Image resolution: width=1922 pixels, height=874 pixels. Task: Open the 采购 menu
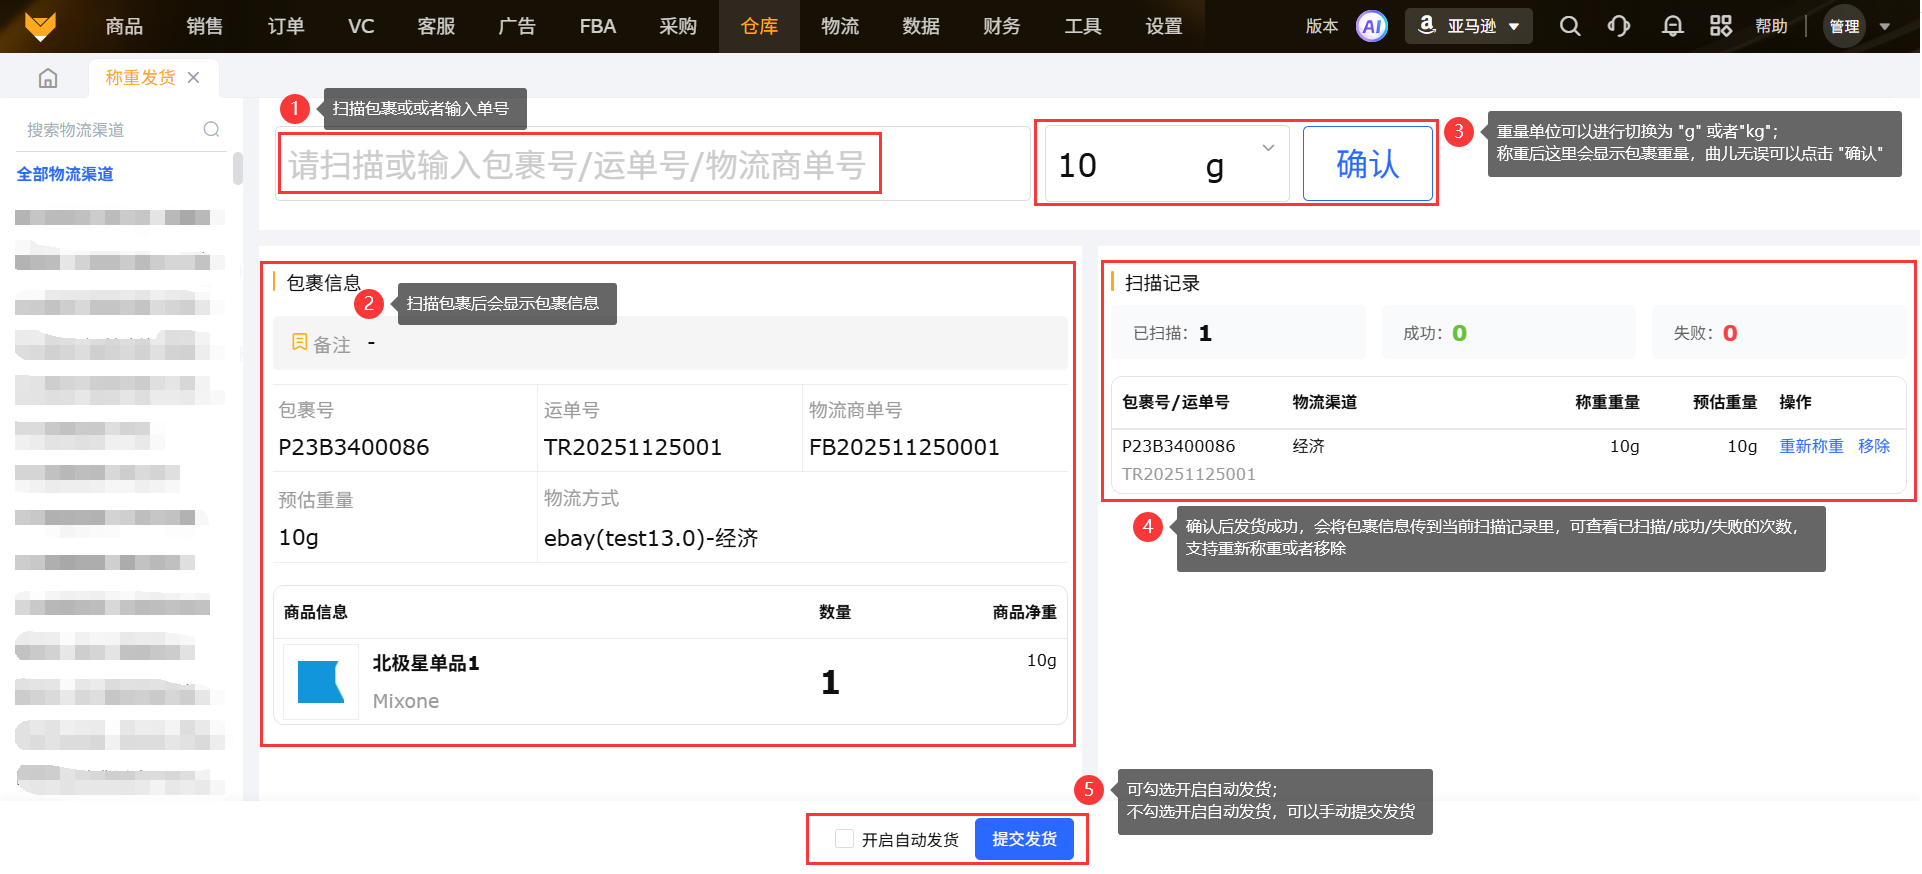tap(678, 27)
